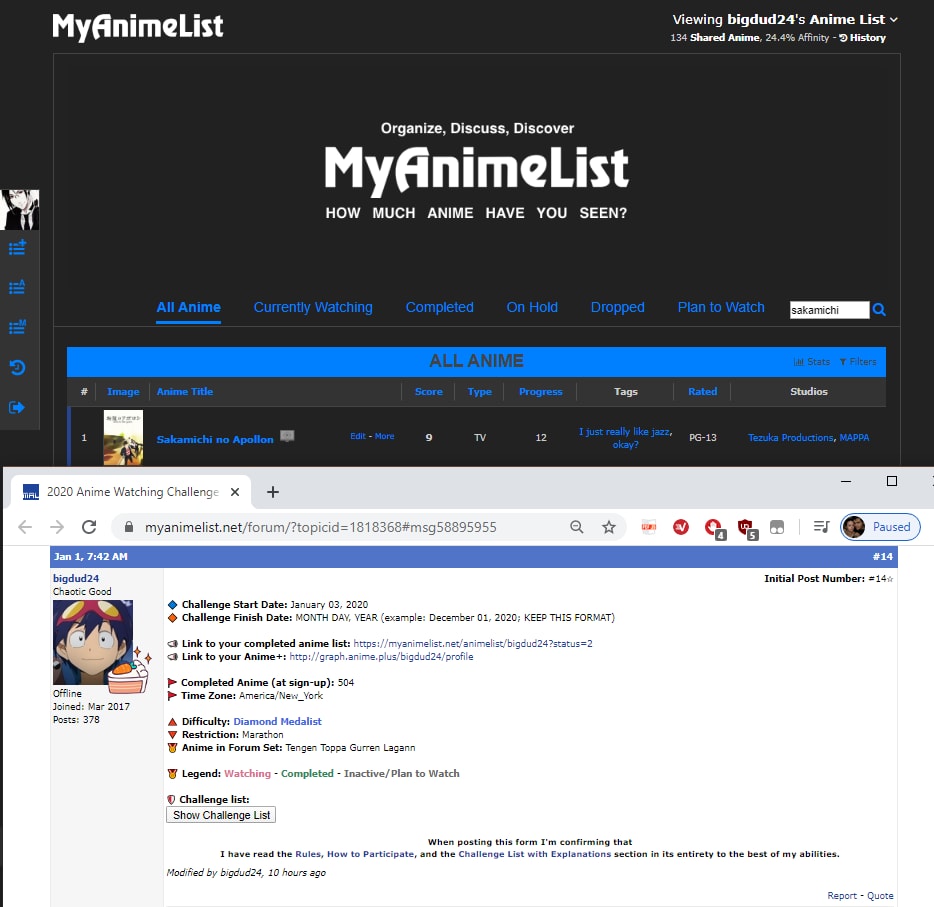Click the MyAnimeList logo at top left
934x907 pixels.
pos(138,26)
